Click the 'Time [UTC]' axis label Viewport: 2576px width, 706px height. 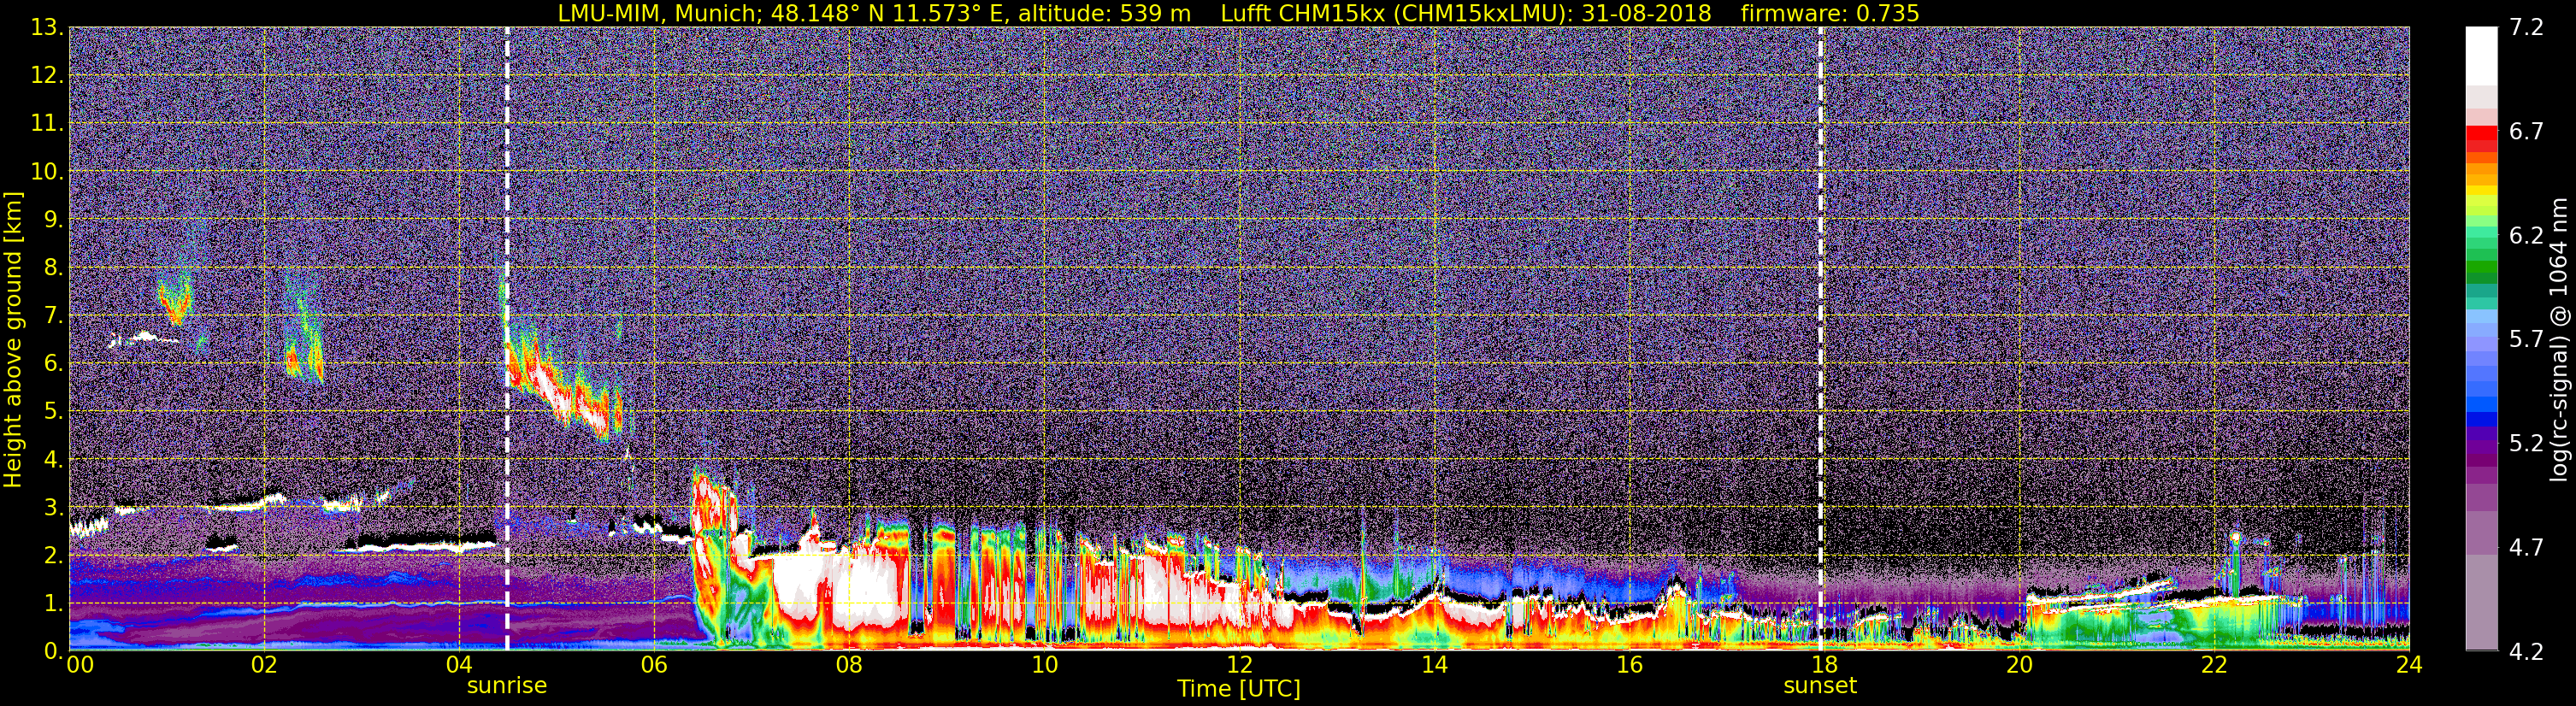tap(1239, 689)
